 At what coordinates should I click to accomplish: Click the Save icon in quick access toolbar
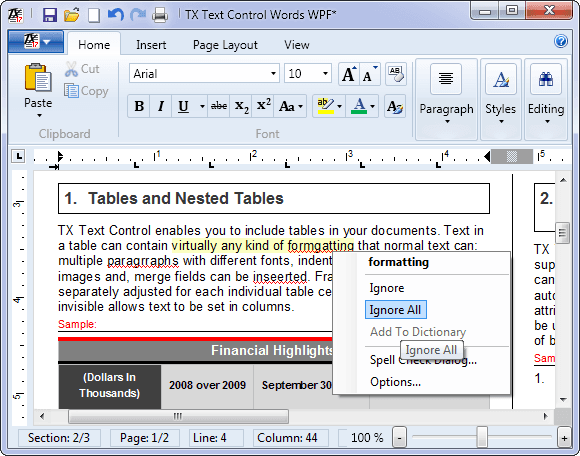point(50,15)
